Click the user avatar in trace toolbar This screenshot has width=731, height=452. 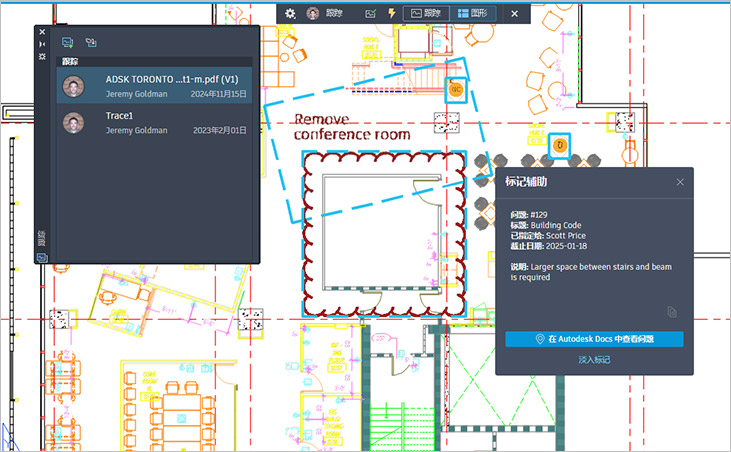[x=314, y=13]
